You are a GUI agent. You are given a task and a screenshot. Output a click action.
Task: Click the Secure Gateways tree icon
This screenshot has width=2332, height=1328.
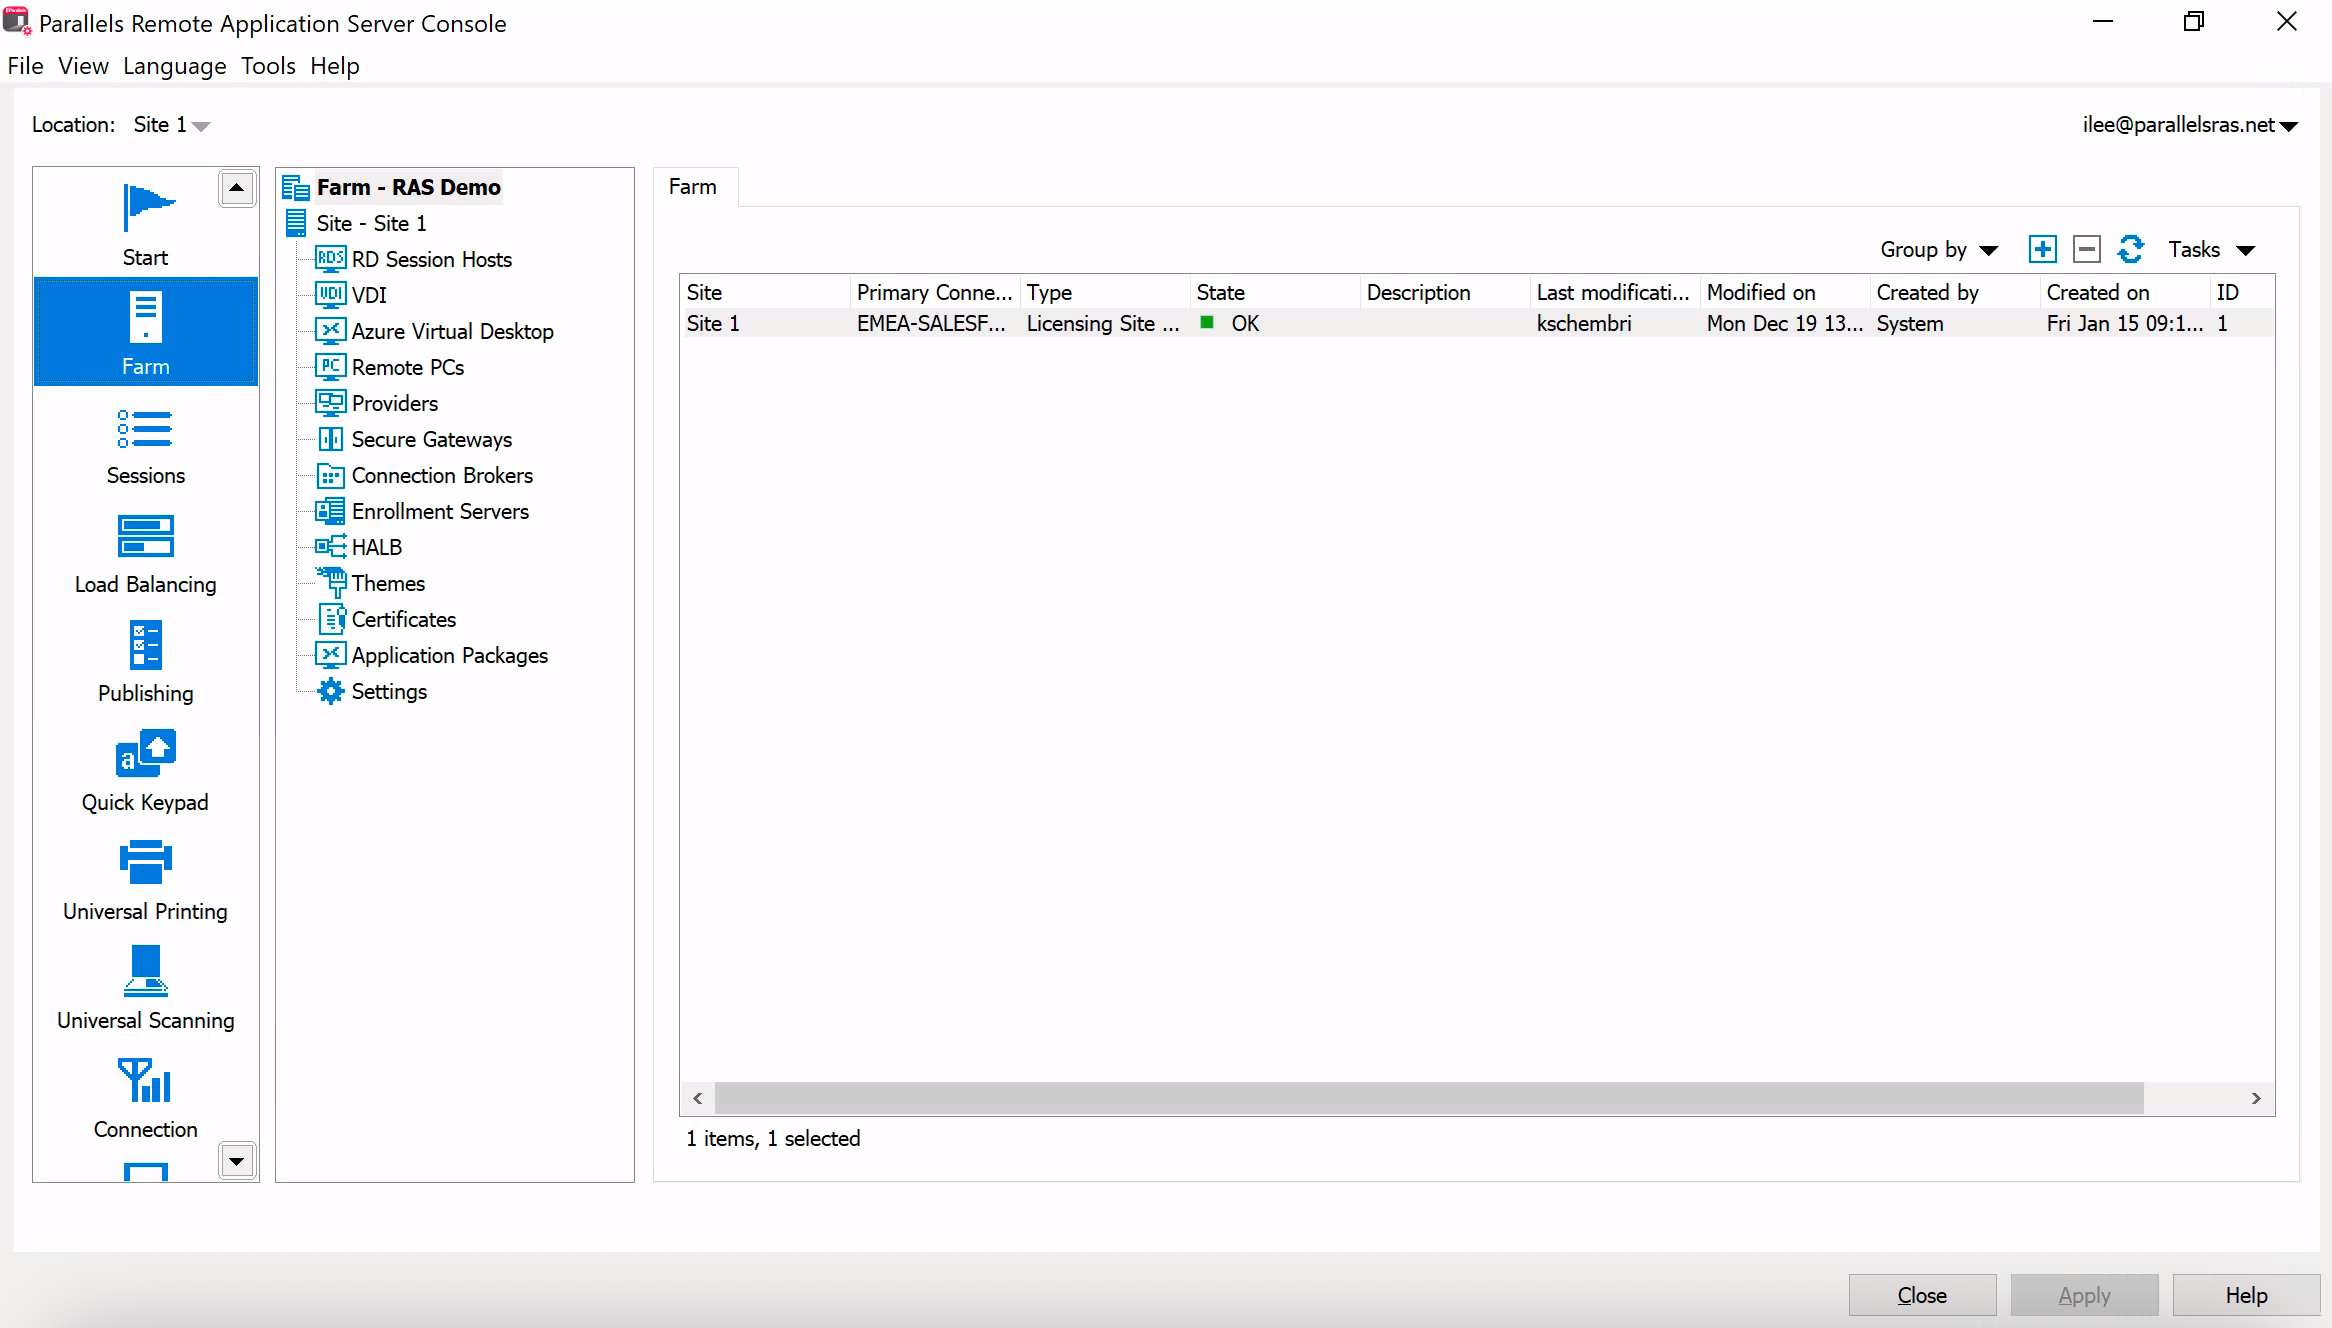point(330,439)
